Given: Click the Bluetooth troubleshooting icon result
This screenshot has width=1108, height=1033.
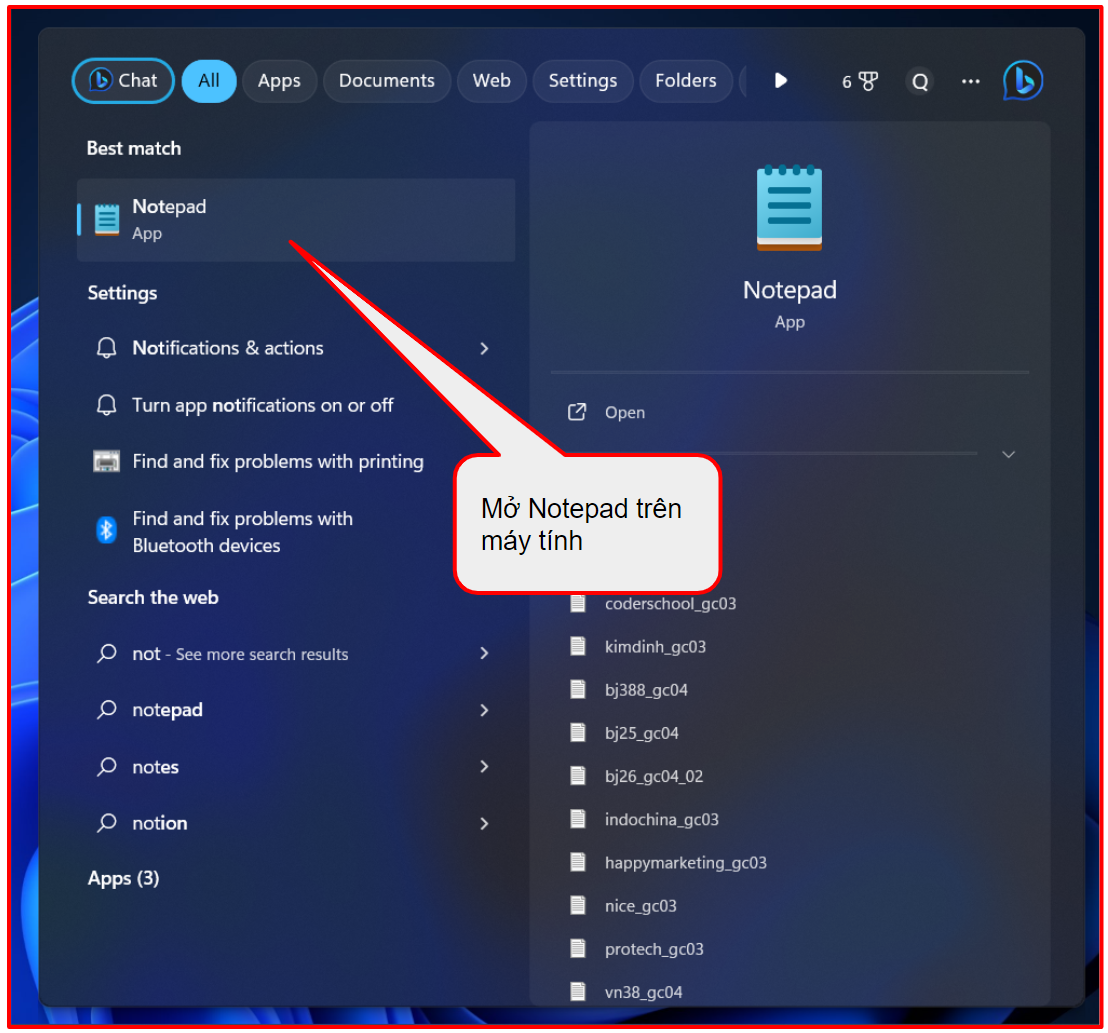Looking at the screenshot, I should pyautogui.click(x=106, y=531).
